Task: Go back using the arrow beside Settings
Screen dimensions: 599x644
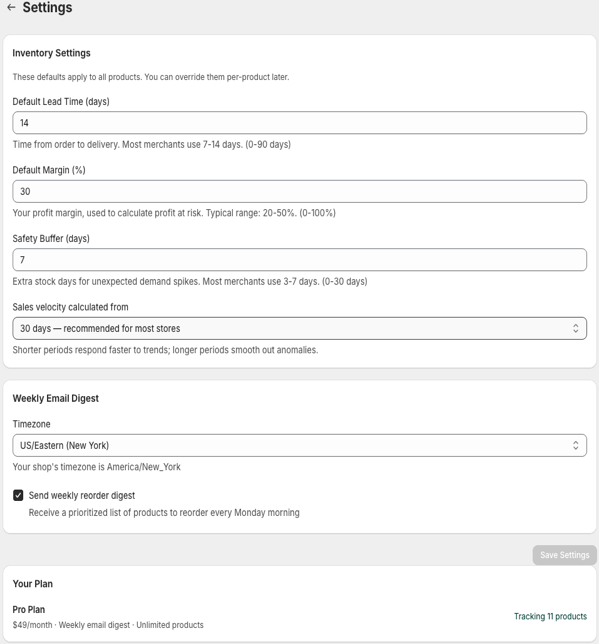Action: coord(12,7)
